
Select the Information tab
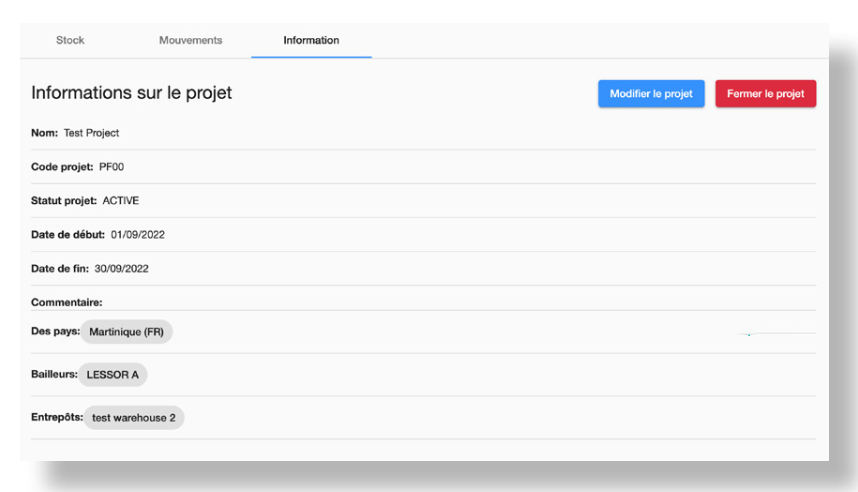[x=311, y=40]
